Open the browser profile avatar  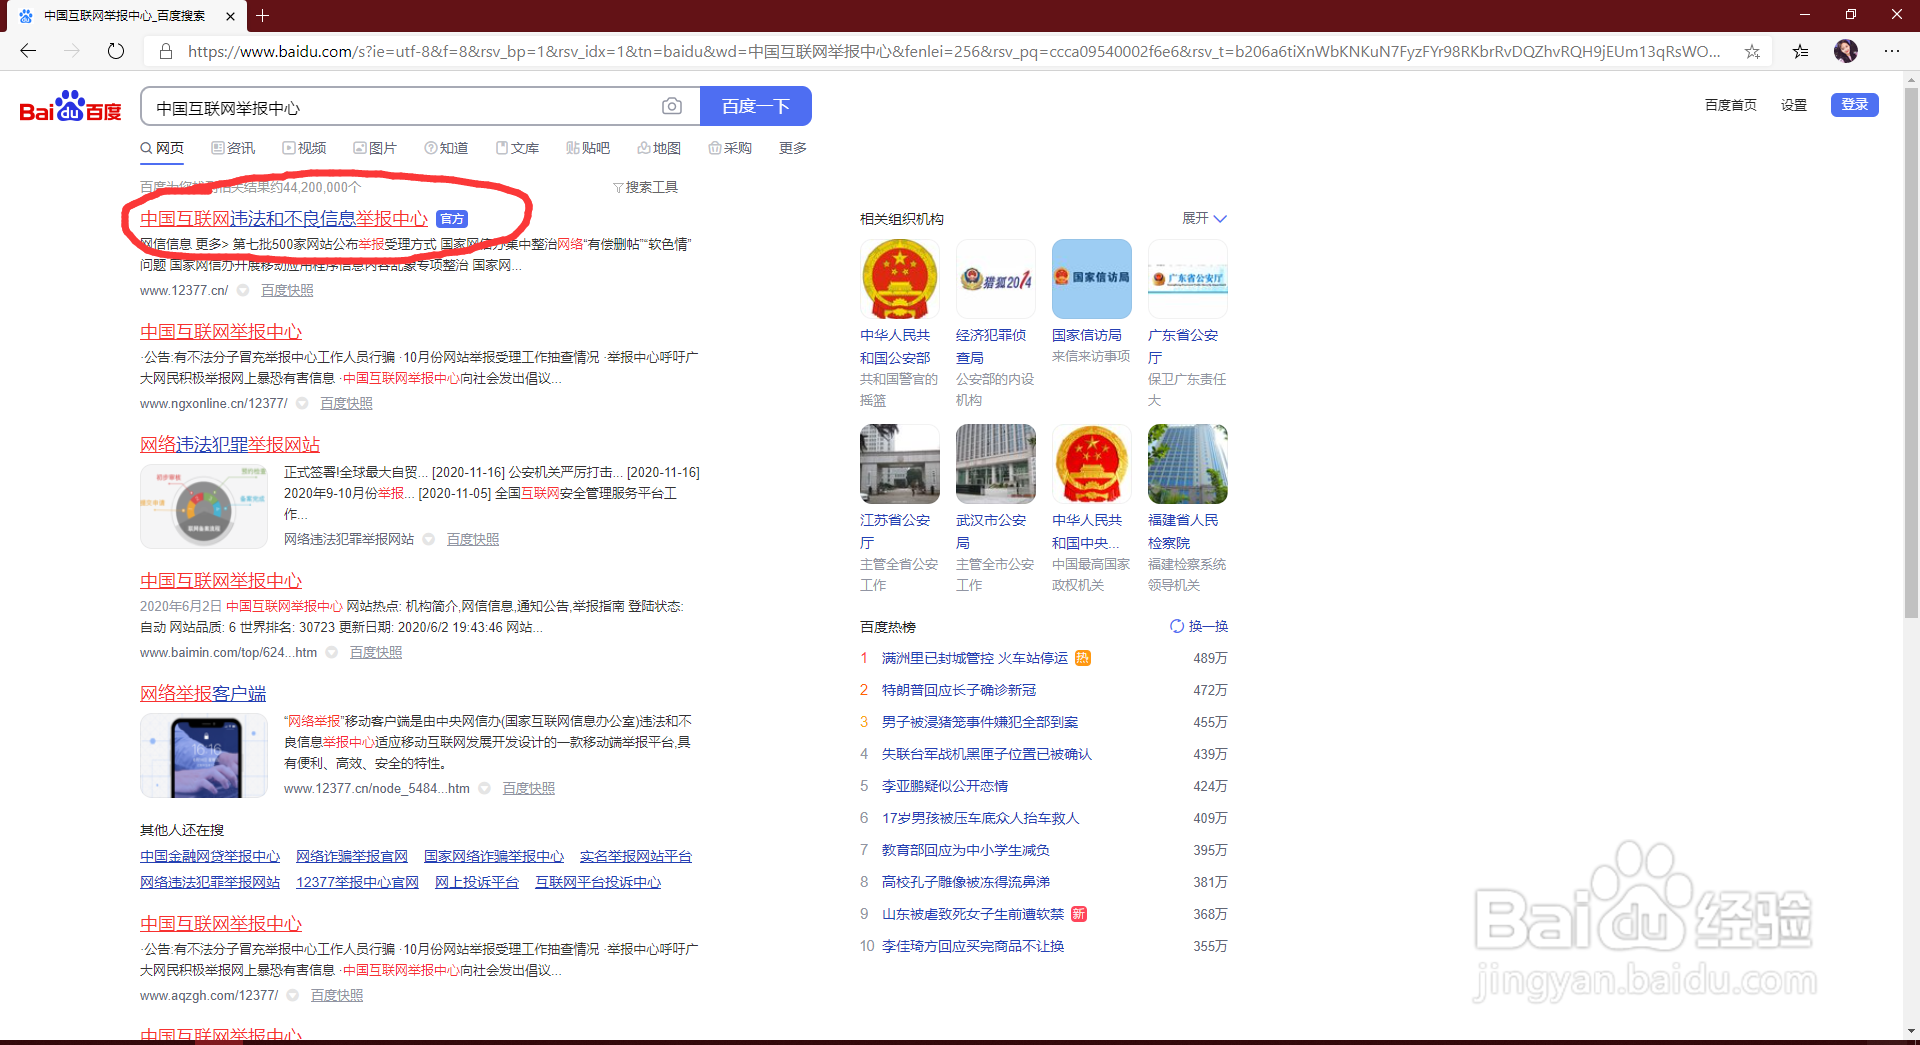point(1846,51)
